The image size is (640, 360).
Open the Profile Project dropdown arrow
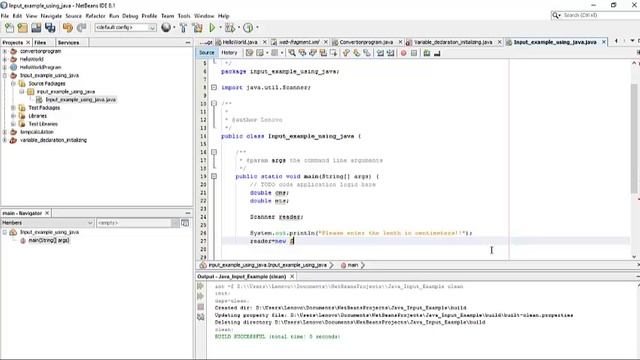click(x=257, y=27)
